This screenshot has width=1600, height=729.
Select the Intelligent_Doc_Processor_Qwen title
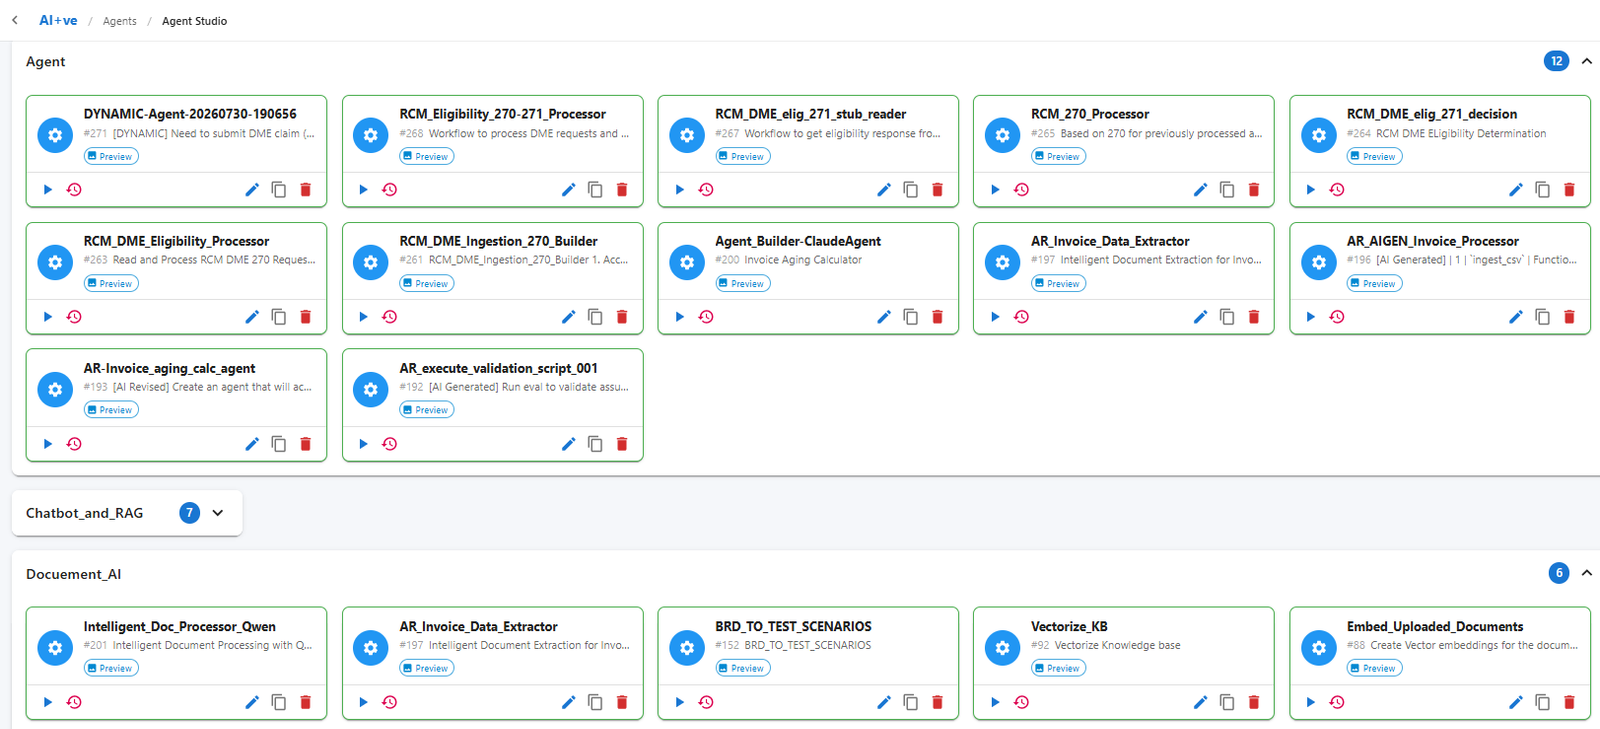[180, 627]
